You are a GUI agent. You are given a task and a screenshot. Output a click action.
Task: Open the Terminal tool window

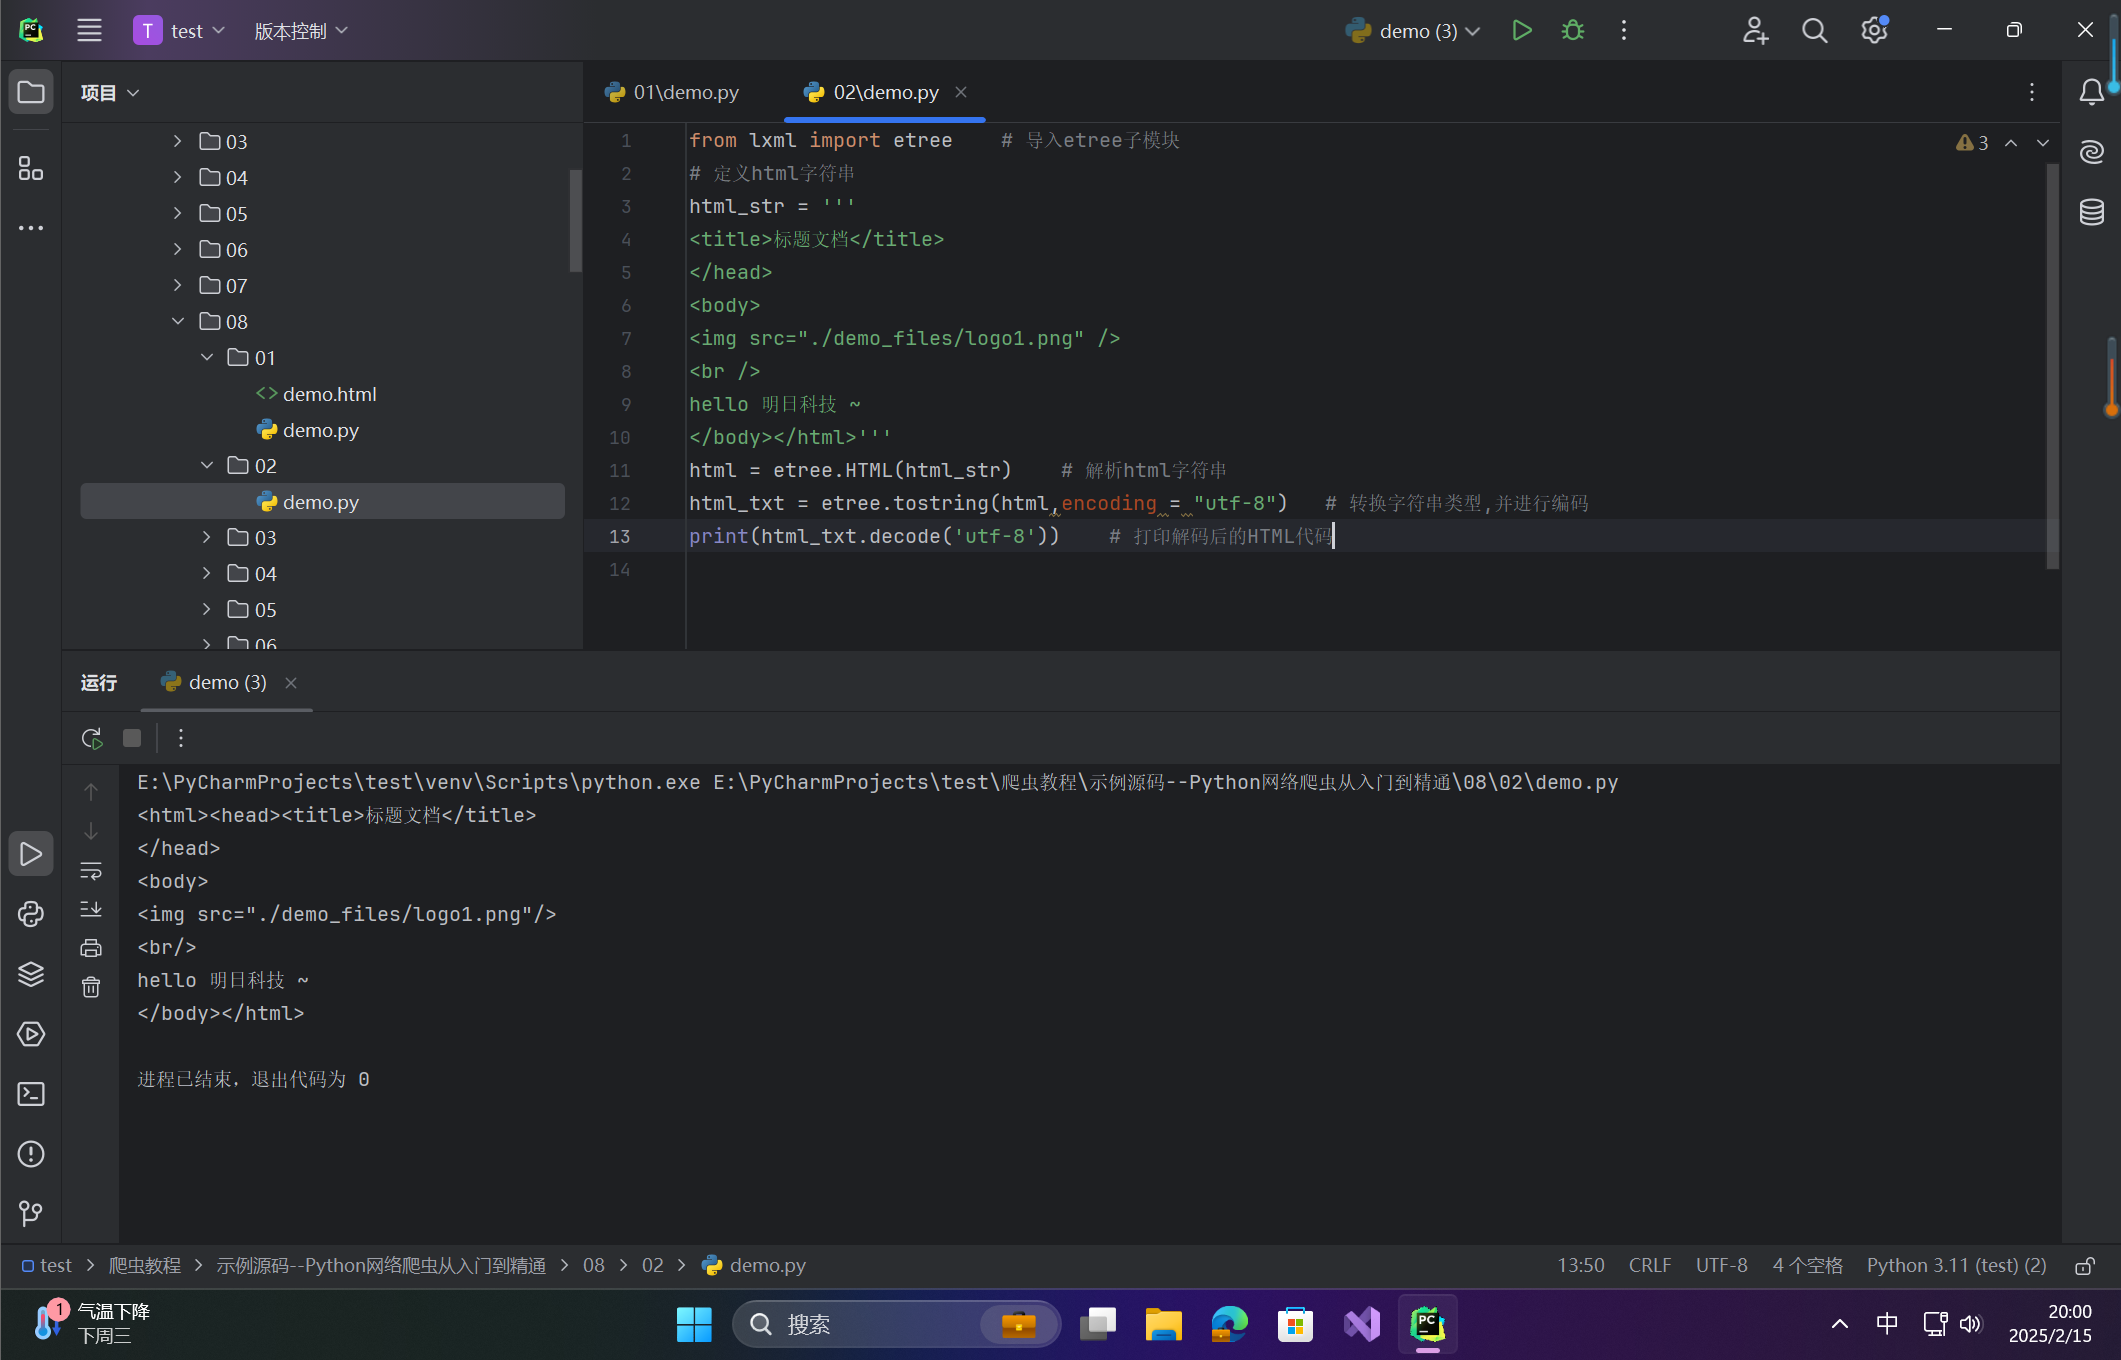pos(31,1094)
